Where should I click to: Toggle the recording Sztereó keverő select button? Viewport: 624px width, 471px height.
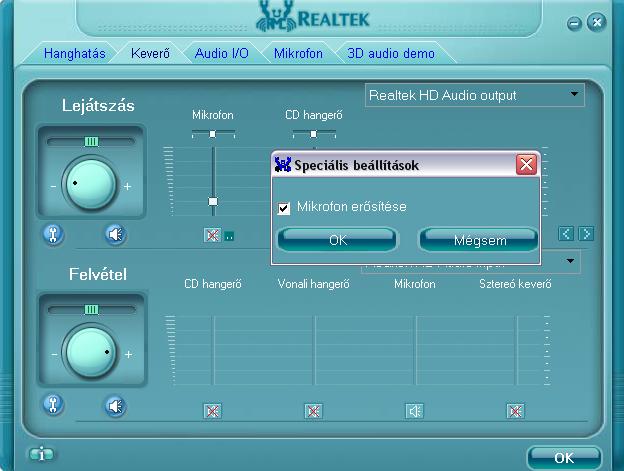[x=515, y=411]
